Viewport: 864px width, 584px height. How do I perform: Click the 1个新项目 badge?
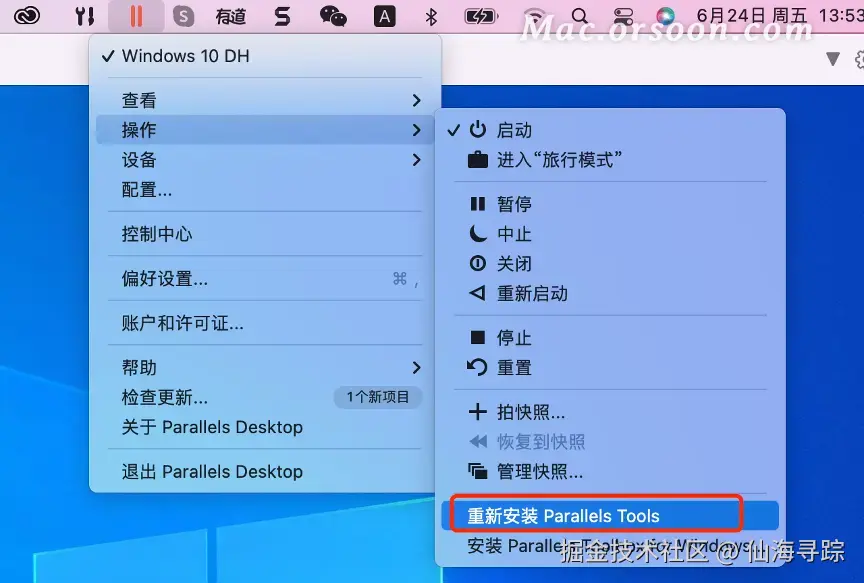point(378,397)
